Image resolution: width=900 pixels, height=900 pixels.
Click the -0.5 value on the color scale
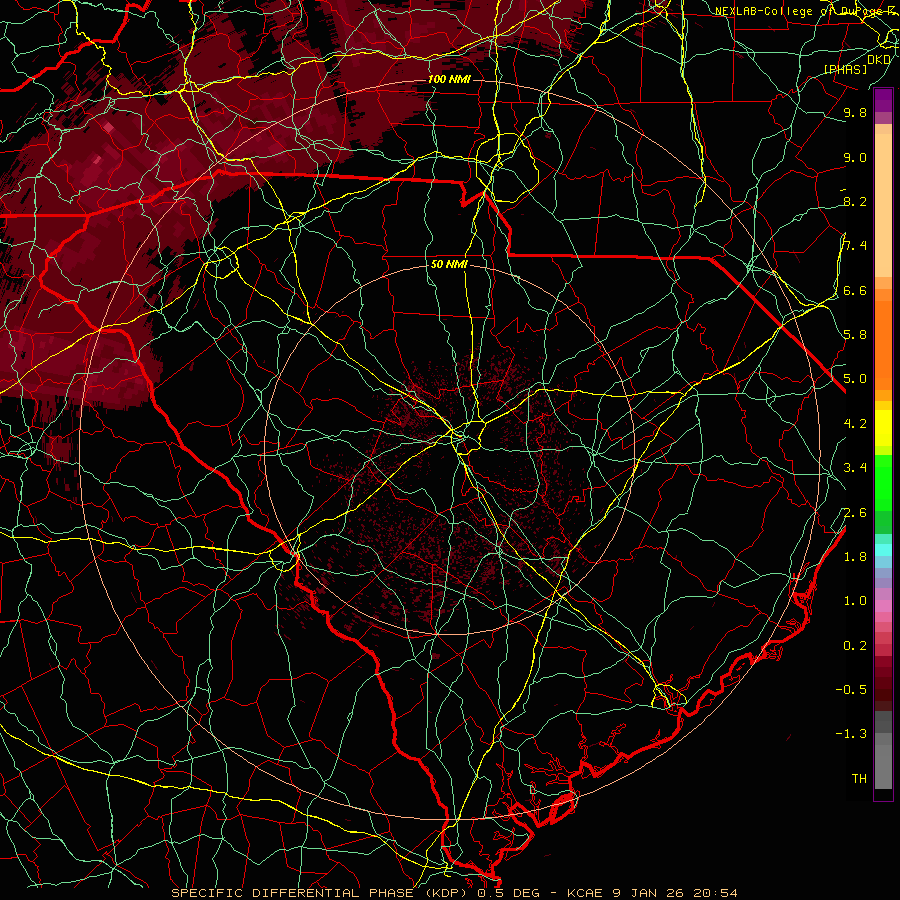point(852,690)
